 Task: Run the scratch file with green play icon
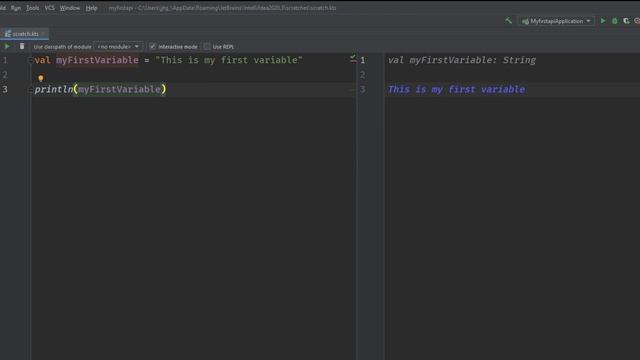pyautogui.click(x=7, y=47)
